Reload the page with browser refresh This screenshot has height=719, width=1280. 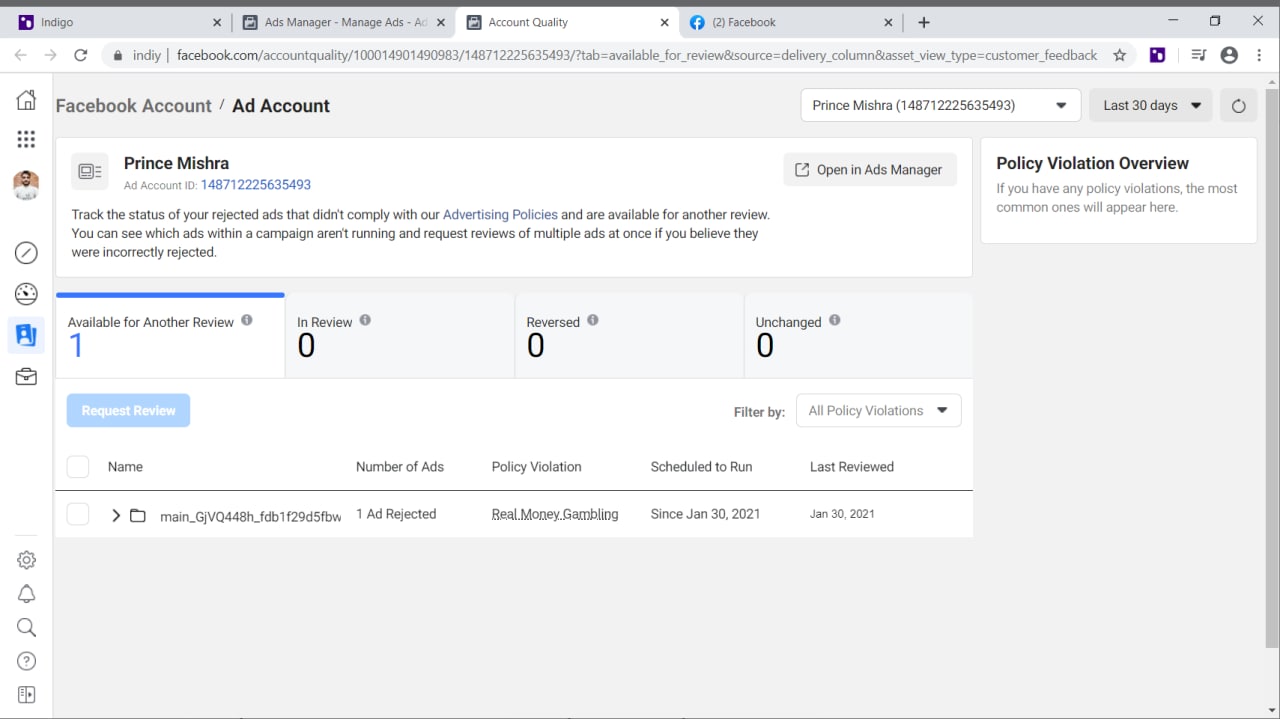(x=81, y=55)
